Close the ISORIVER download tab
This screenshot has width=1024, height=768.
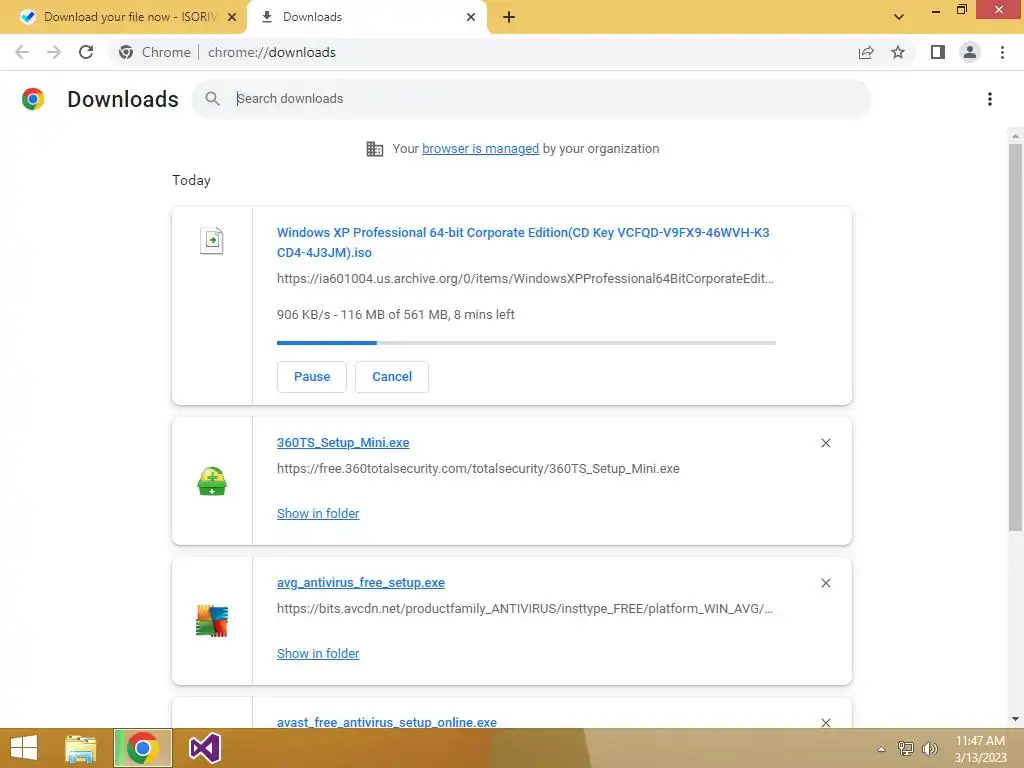point(232,17)
